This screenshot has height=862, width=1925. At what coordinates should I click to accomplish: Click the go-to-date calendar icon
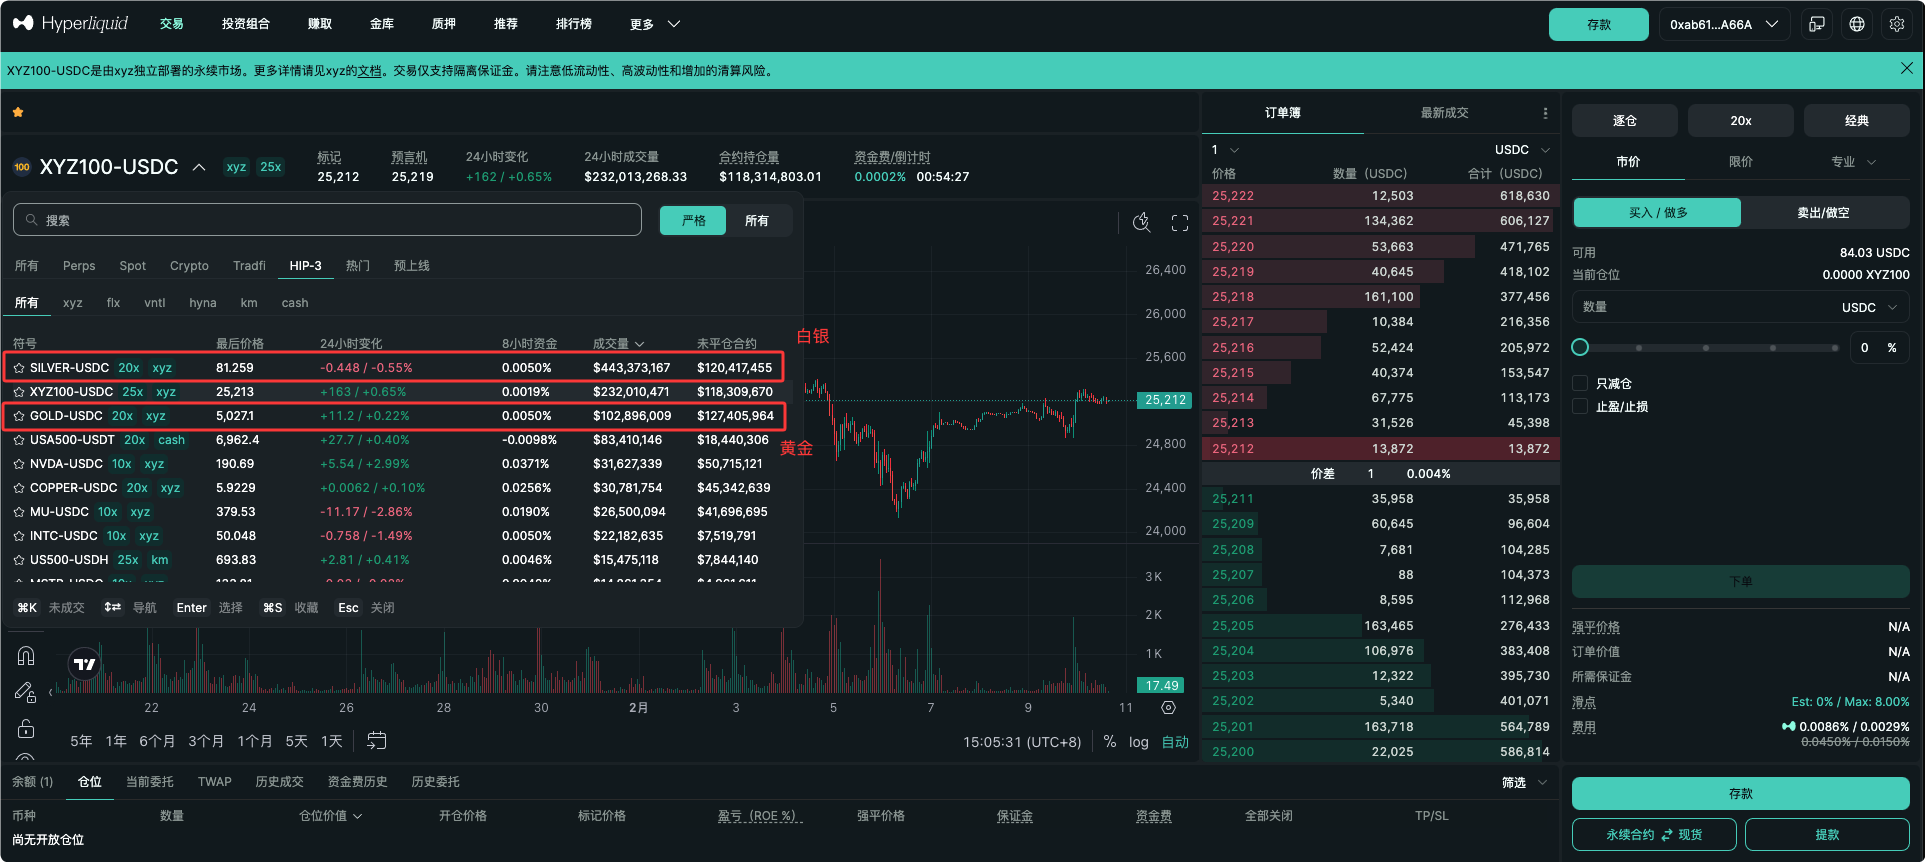(376, 741)
